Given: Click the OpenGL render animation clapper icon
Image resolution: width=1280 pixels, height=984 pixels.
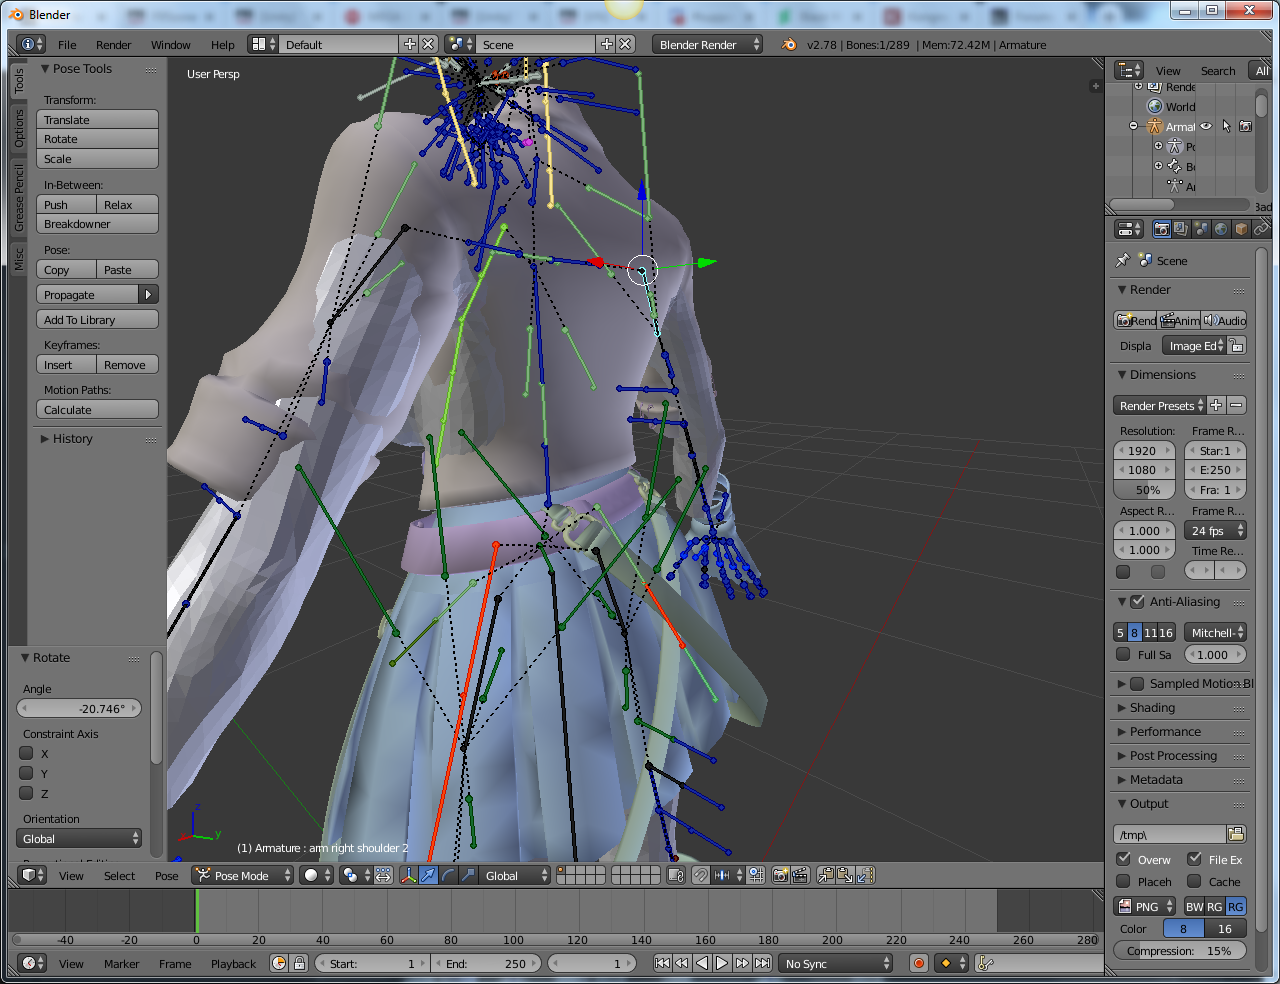Looking at the screenshot, I should click(800, 875).
